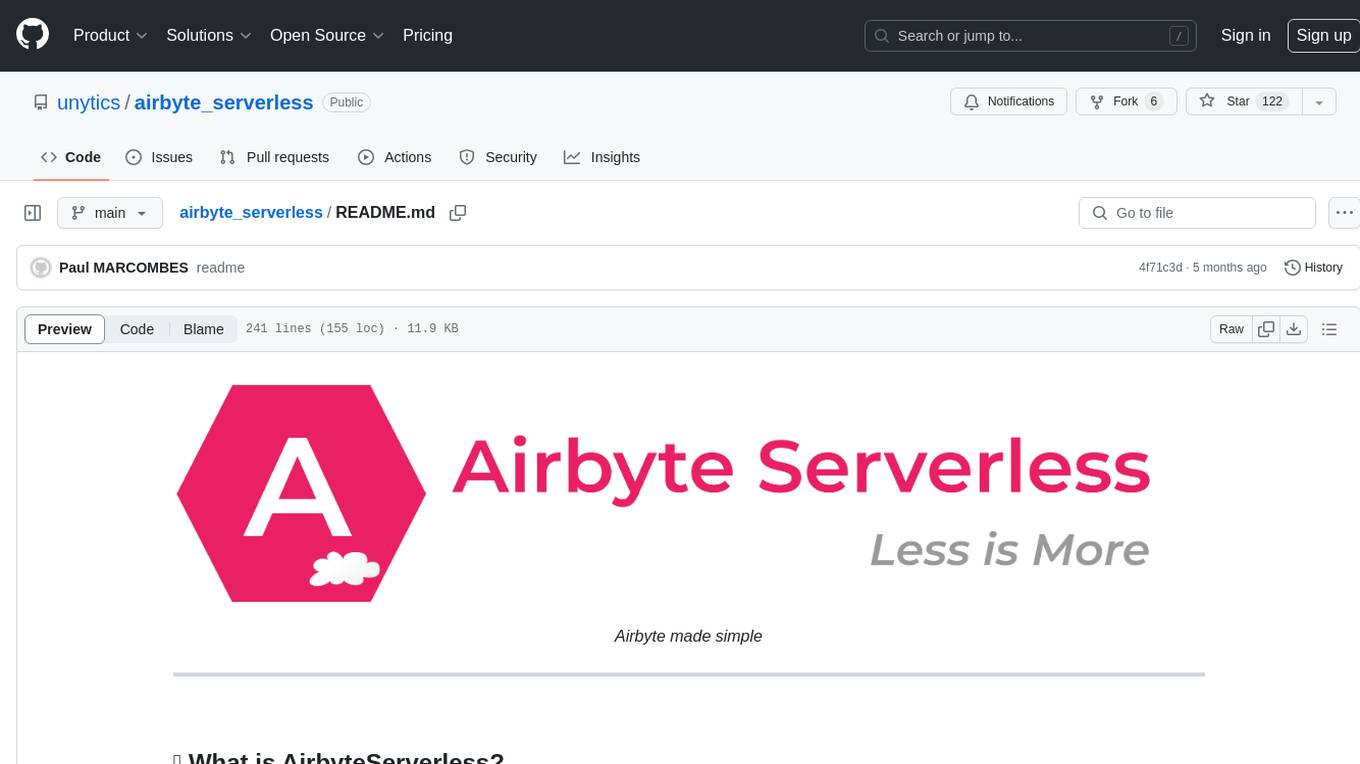The height and width of the screenshot is (764, 1360).
Task: Open the Pricing page
Action: [x=427, y=35]
